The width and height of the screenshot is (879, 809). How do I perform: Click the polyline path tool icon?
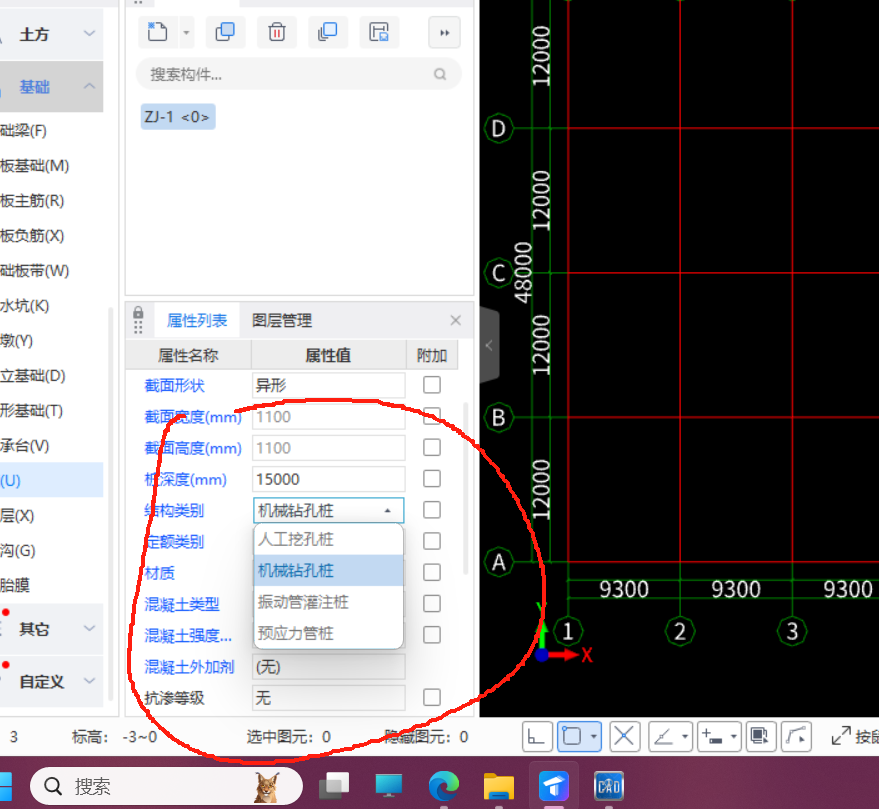tap(797, 736)
